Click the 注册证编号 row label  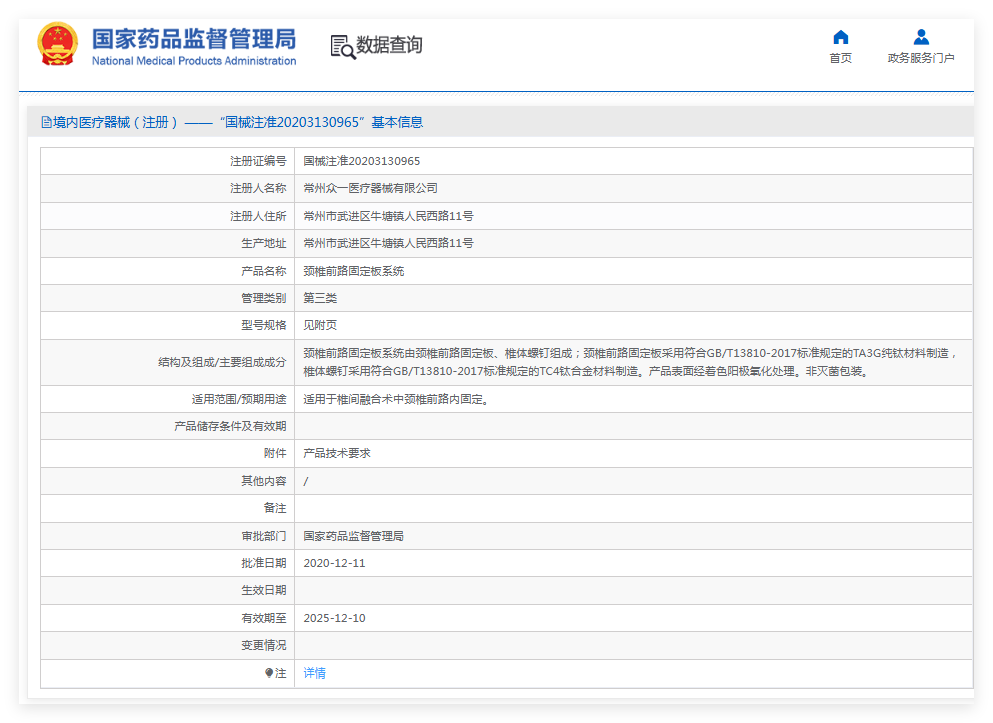click(258, 161)
